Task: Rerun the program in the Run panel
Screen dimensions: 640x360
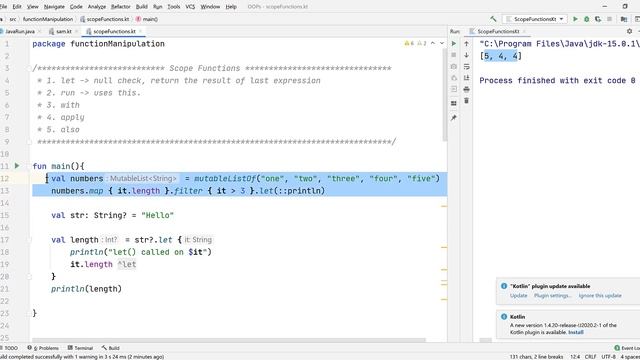Action: point(453,43)
